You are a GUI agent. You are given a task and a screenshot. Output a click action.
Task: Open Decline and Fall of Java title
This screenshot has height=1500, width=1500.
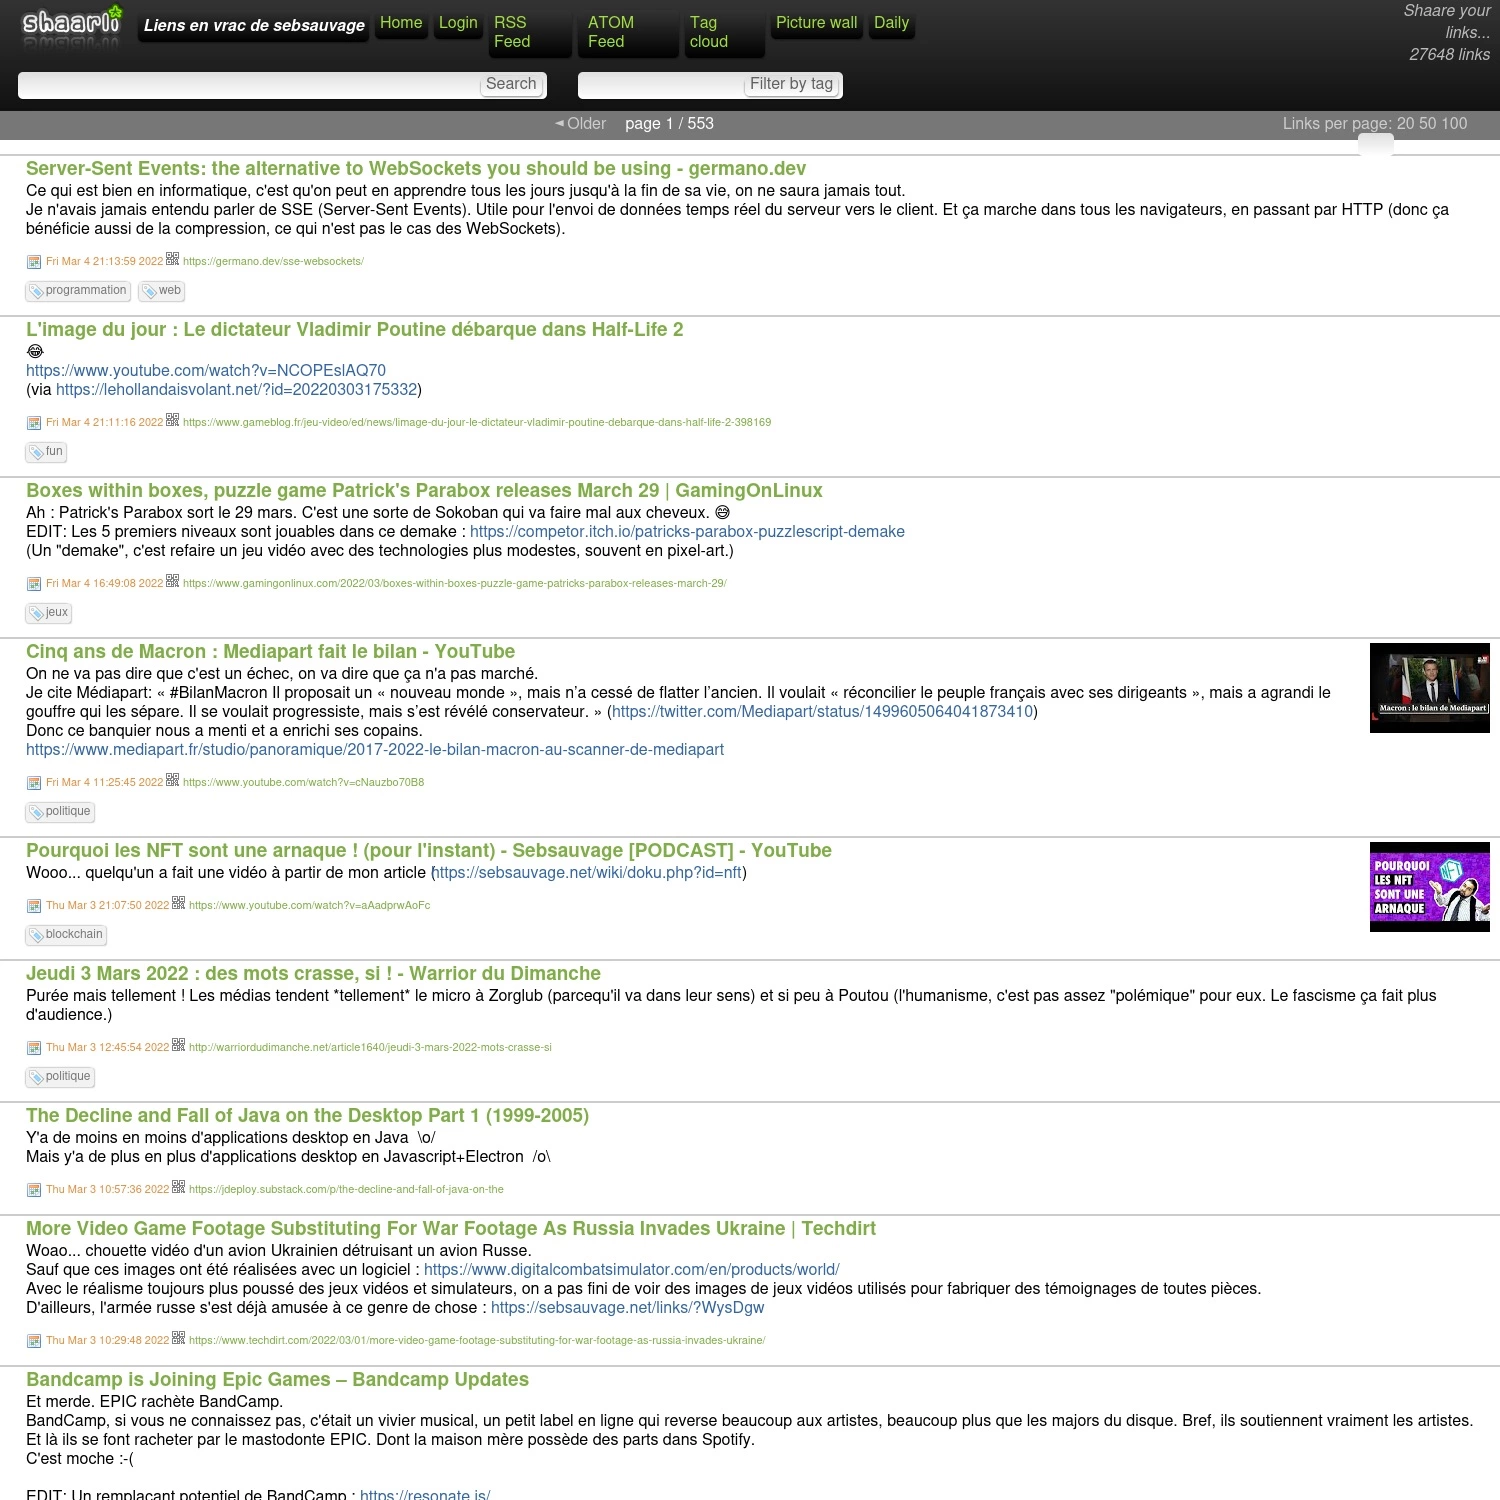click(307, 1116)
